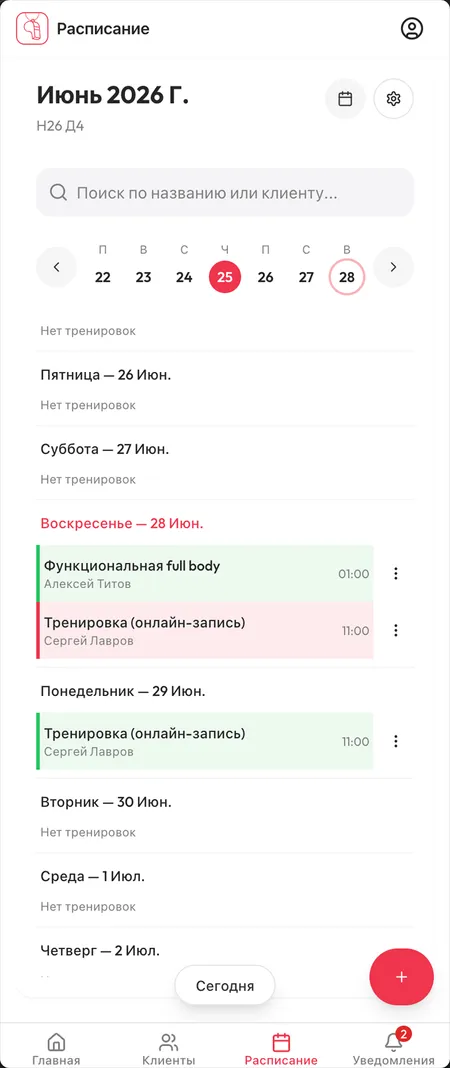
Task: Click the Сегодня button
Action: (225, 986)
